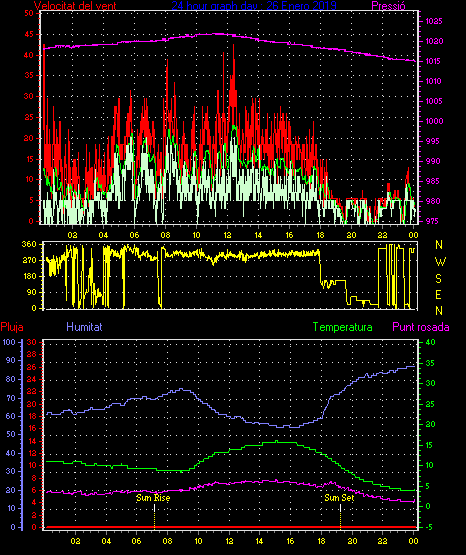Image resolution: width=466 pixels, height=555 pixels.
Task: Click the Velocitat del vent title label
Action: click(x=75, y=6)
